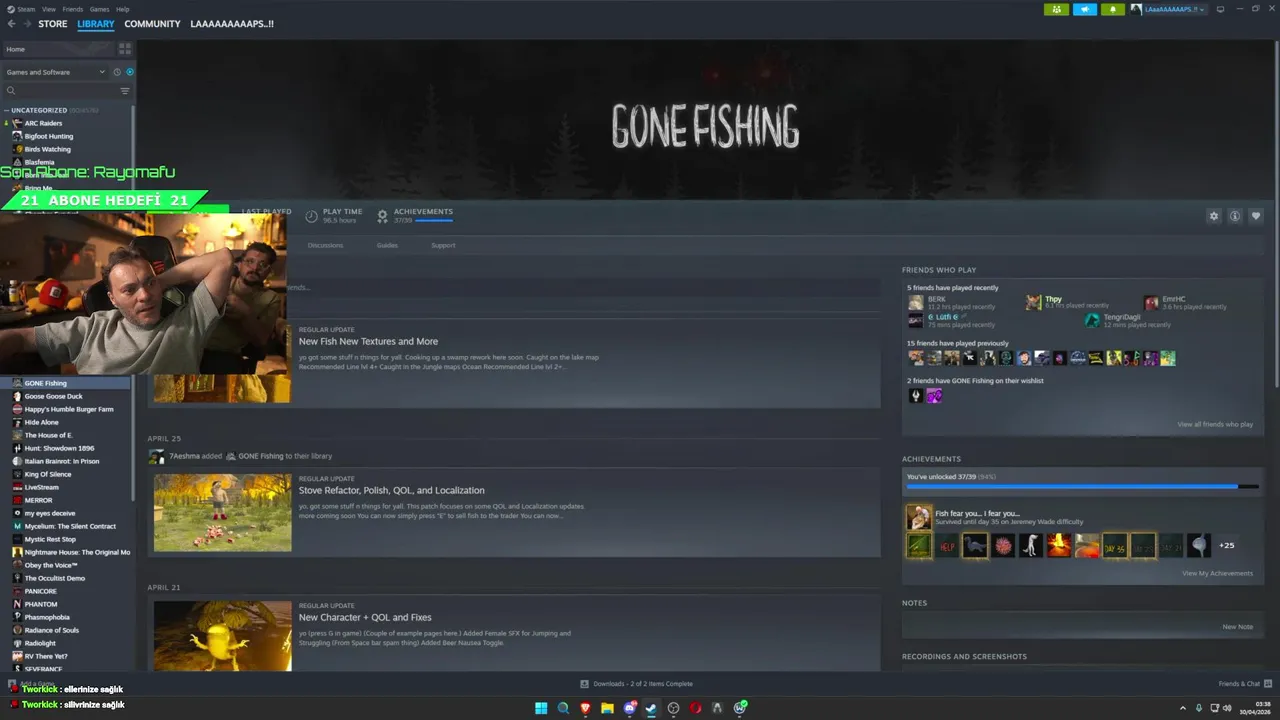
Task: Open the Play Time clock icon
Action: point(311,216)
